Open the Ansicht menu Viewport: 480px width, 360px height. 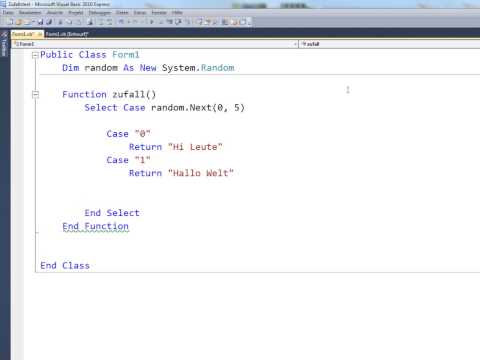pos(55,12)
